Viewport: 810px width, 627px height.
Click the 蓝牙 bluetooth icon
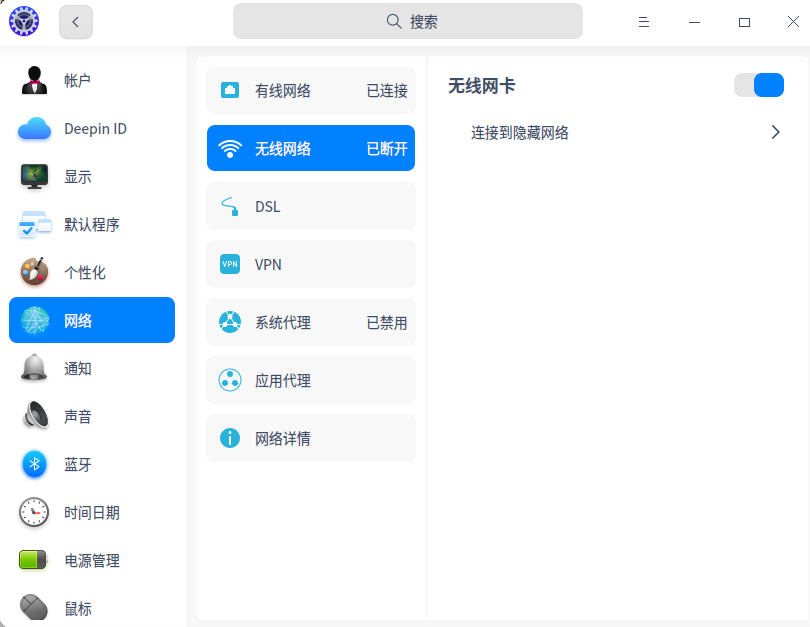point(35,464)
